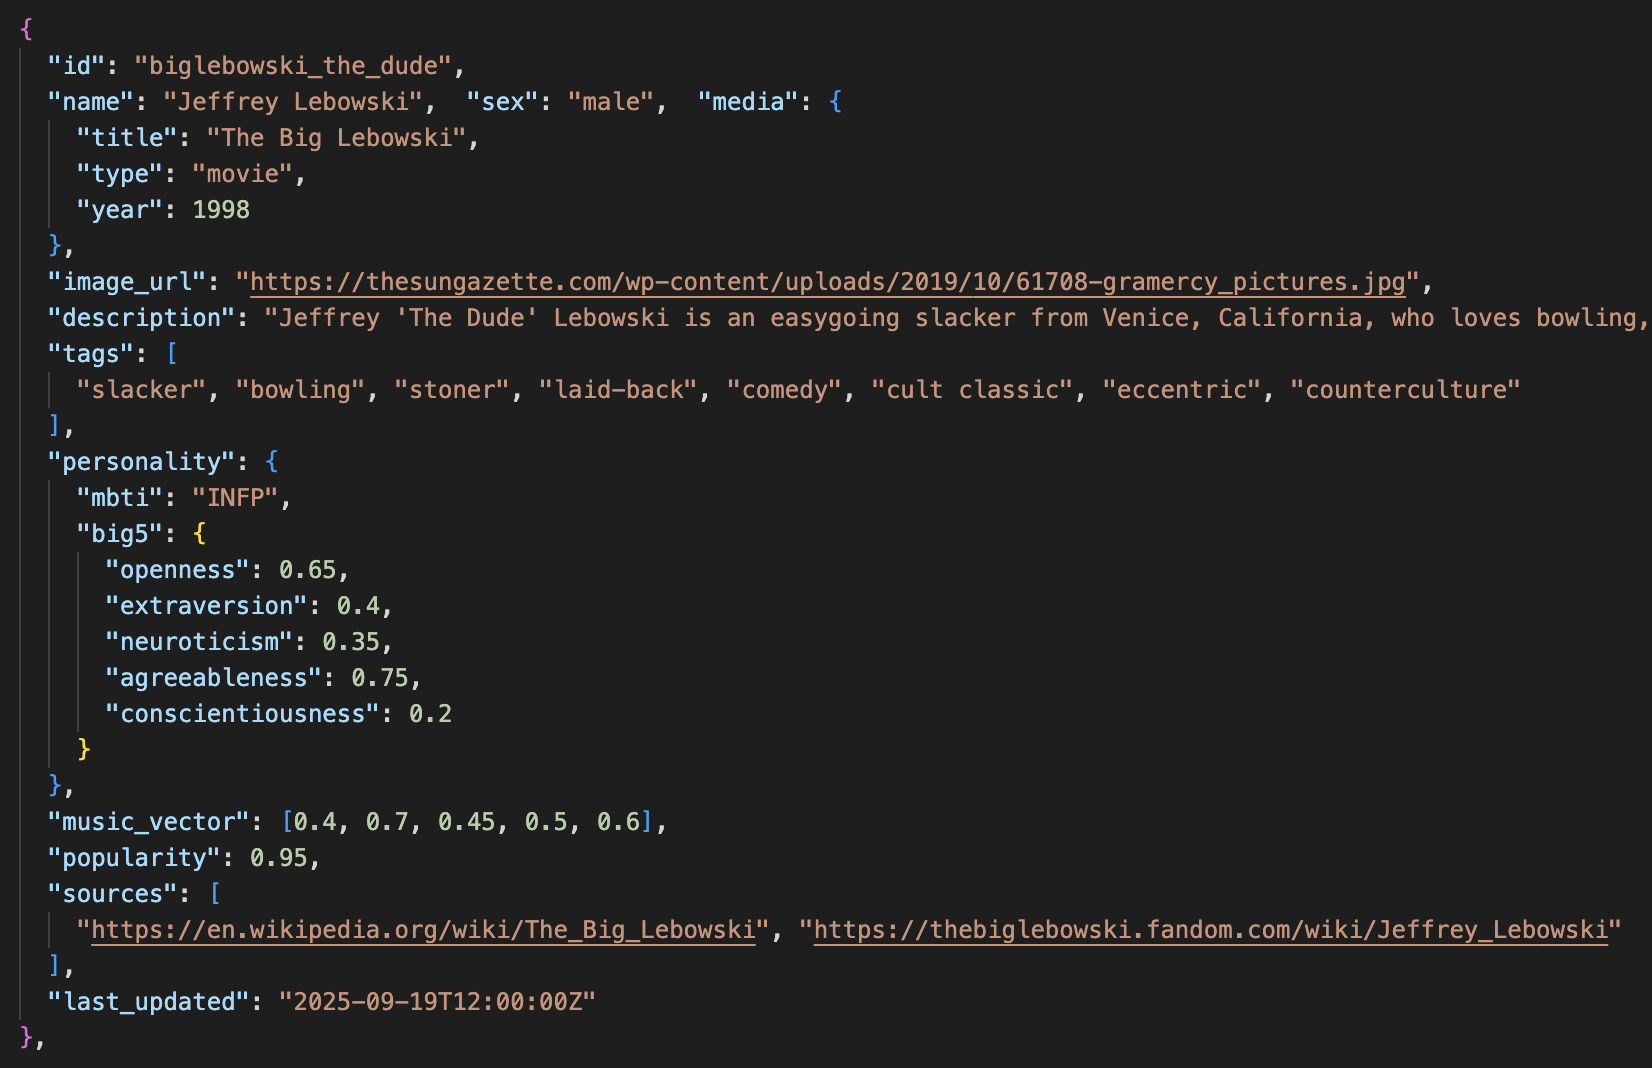The height and width of the screenshot is (1068, 1652).
Task: Place cursor on "Jeffrey Lebowski" name value
Action: coord(293,102)
